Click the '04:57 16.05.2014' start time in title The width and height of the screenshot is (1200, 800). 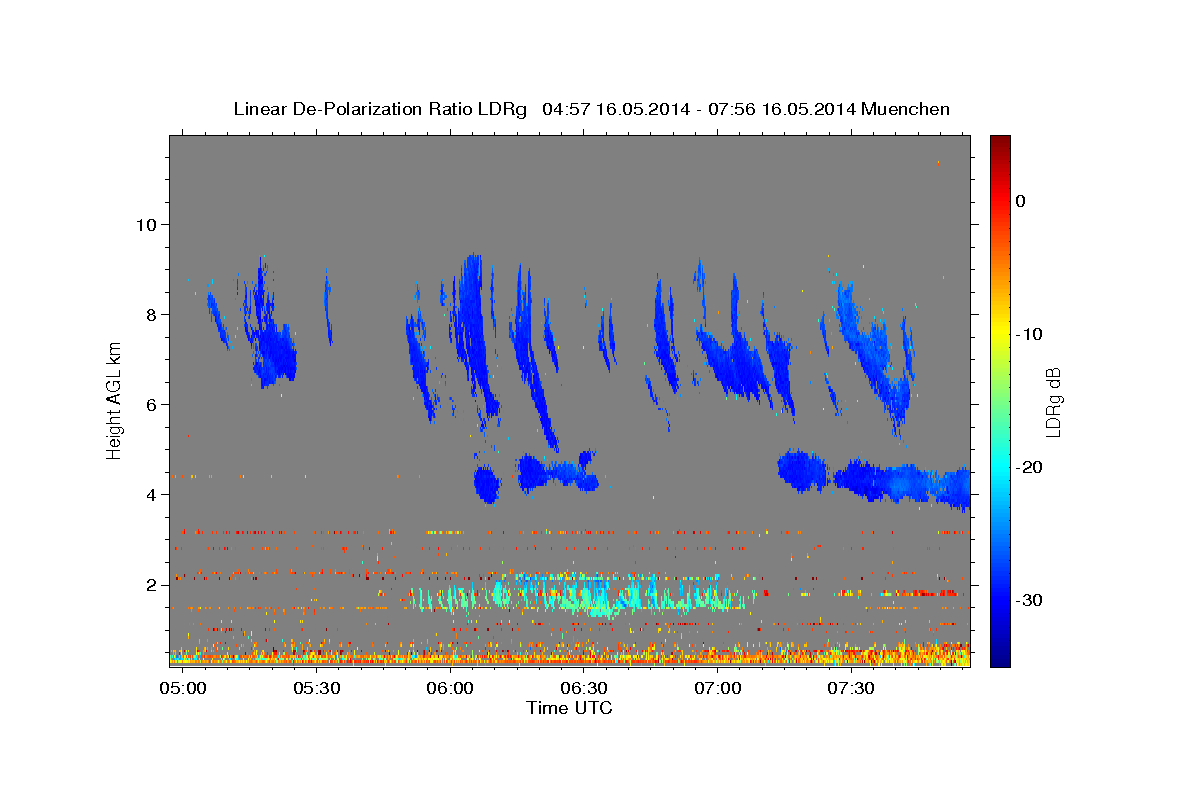615,109
